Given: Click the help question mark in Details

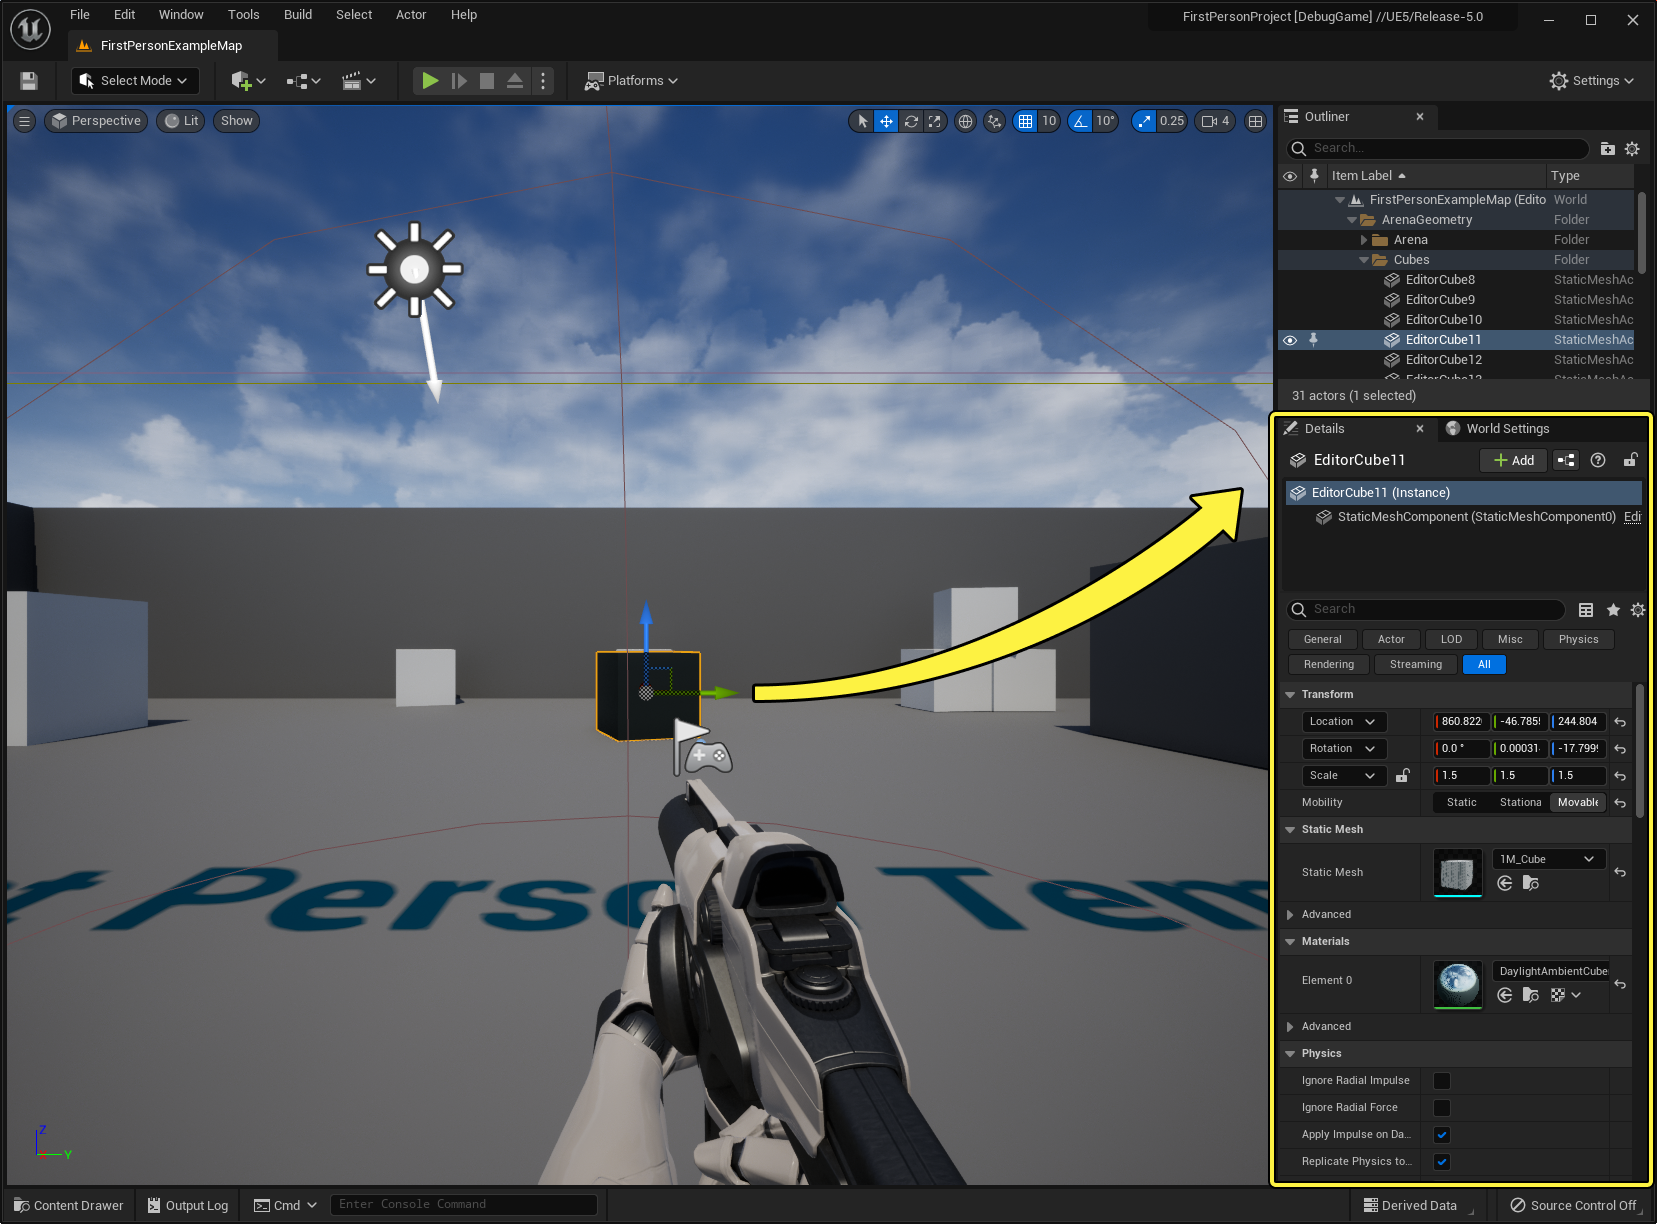Looking at the screenshot, I should tap(1598, 460).
